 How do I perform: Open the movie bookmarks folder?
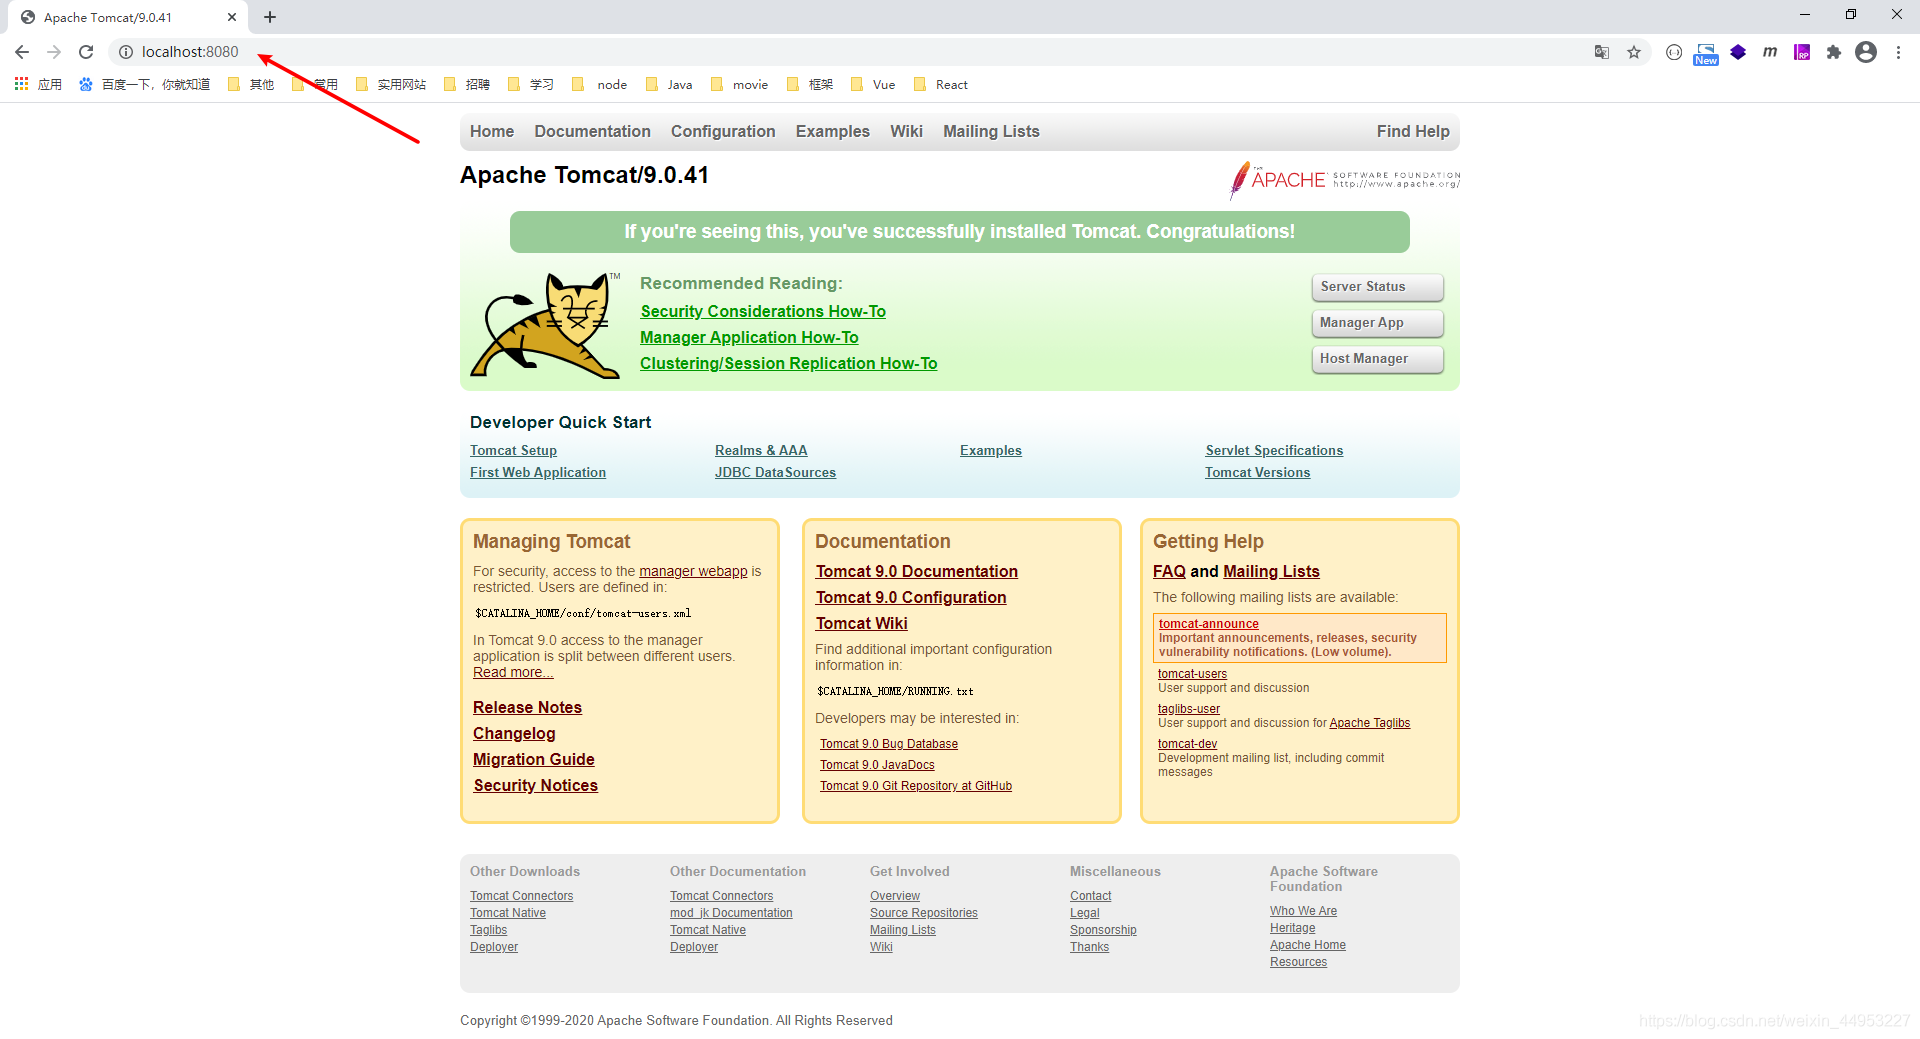(740, 85)
